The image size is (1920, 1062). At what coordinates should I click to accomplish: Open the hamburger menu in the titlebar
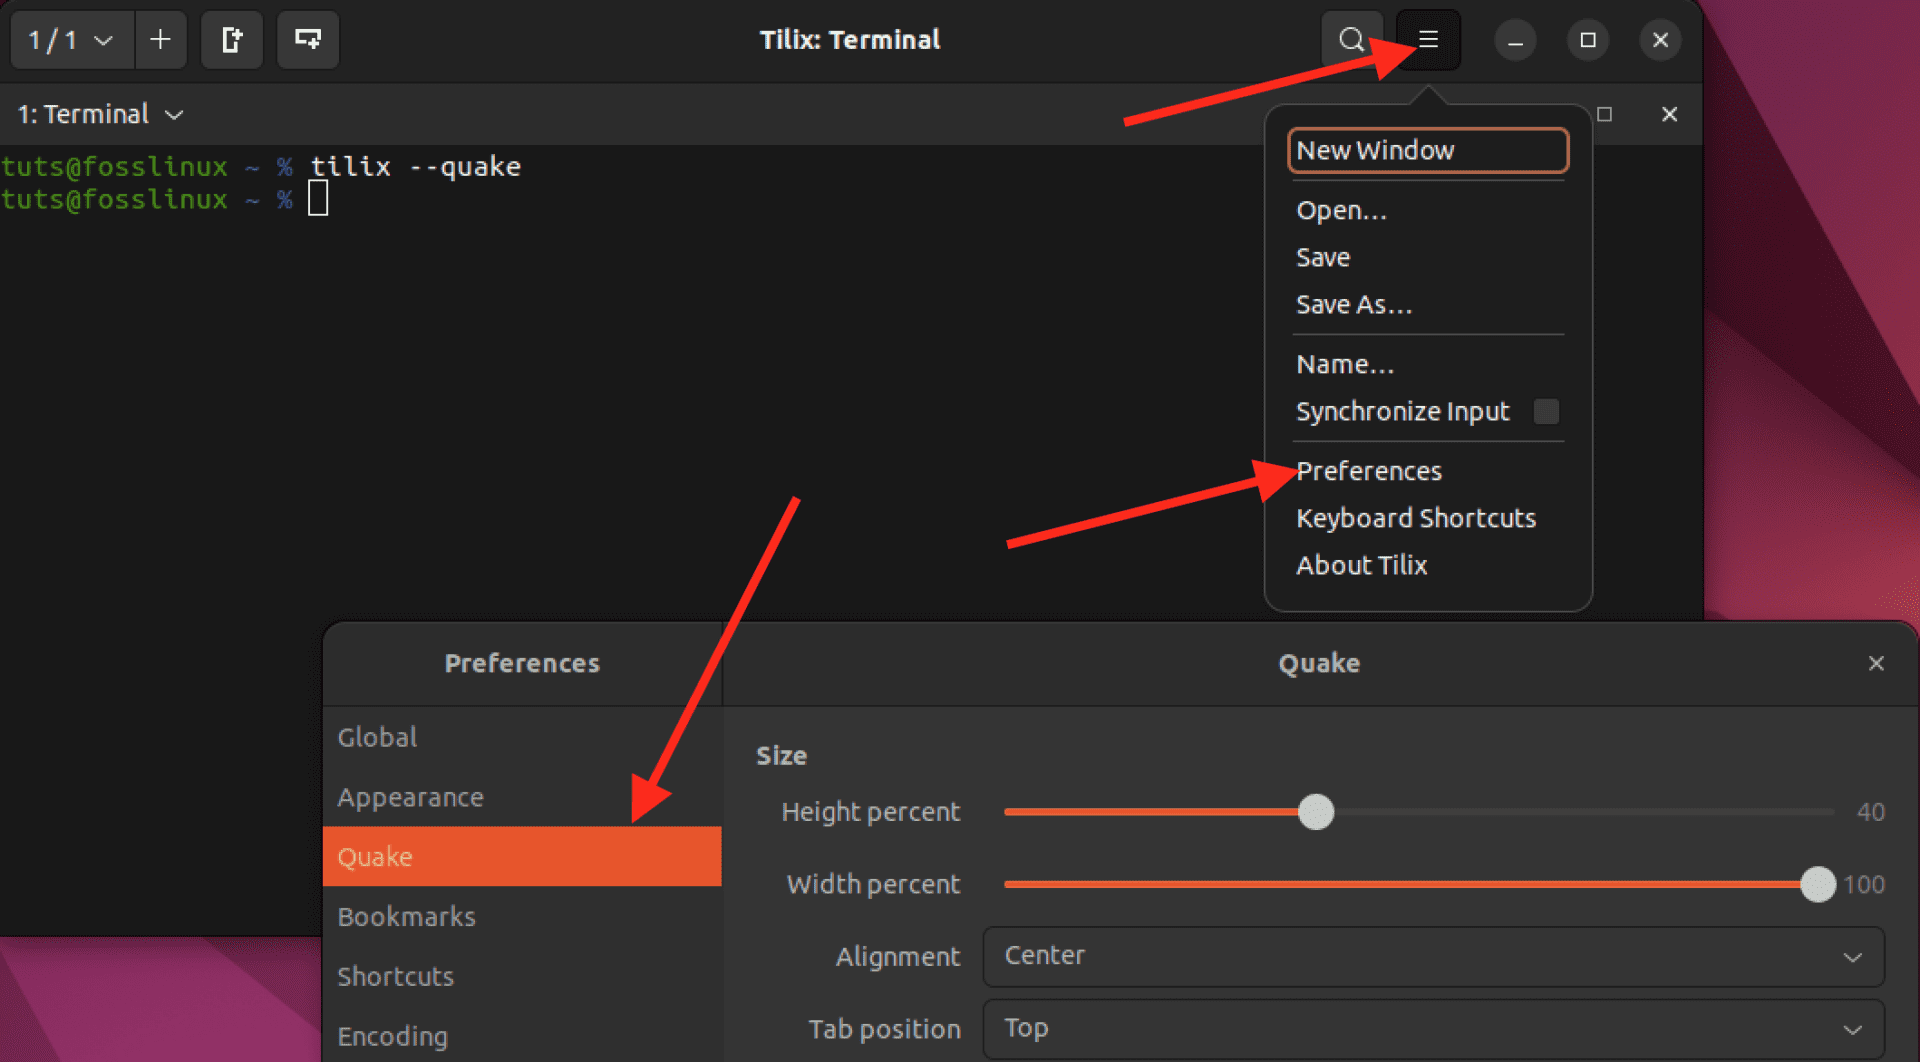tap(1427, 40)
